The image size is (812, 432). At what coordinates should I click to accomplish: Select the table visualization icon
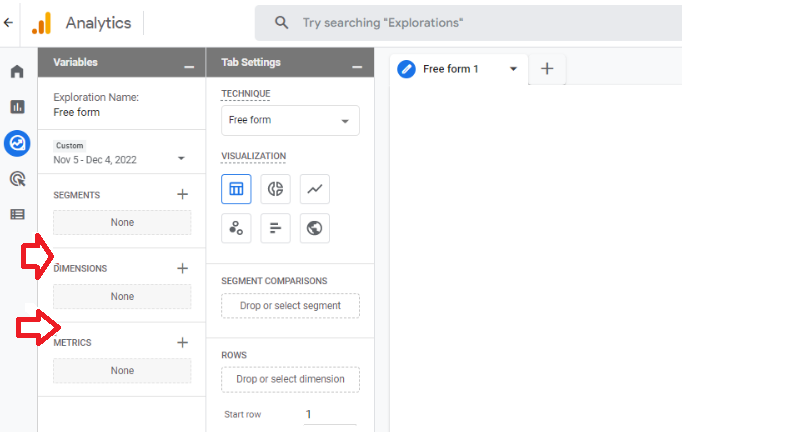236,189
